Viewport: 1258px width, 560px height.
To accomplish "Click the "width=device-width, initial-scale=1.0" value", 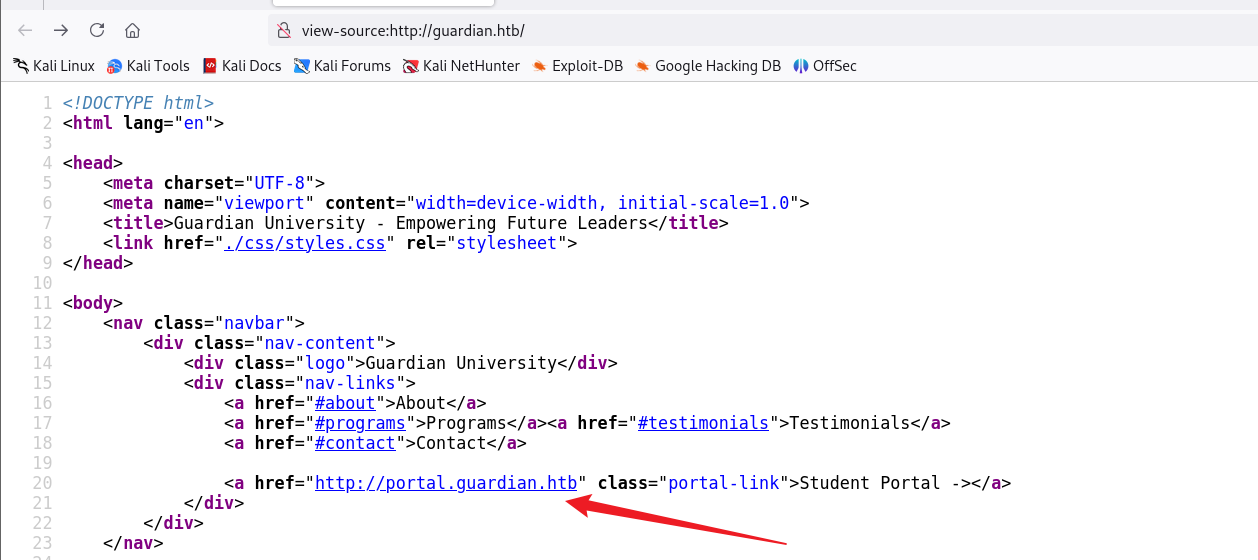I will 603,203.
